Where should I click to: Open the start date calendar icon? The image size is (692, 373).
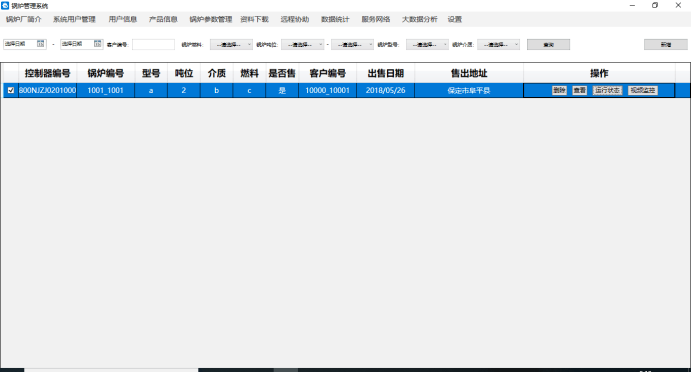point(41,44)
